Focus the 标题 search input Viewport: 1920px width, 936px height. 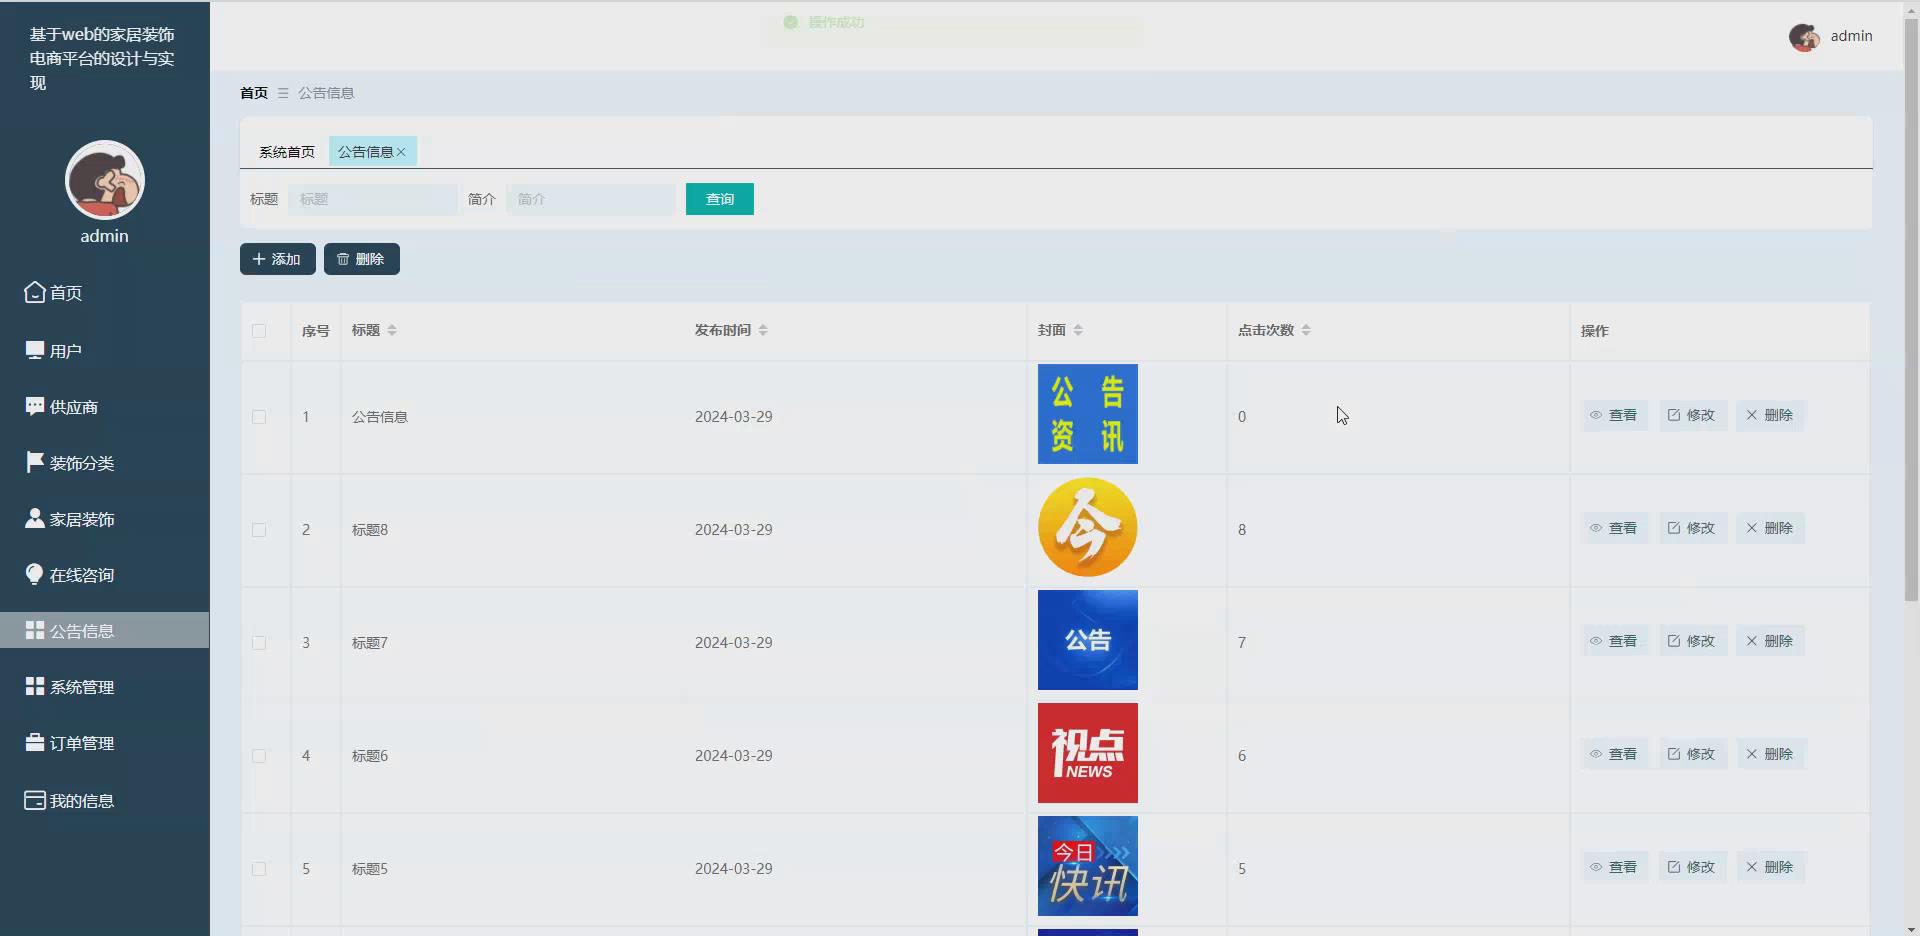point(373,199)
